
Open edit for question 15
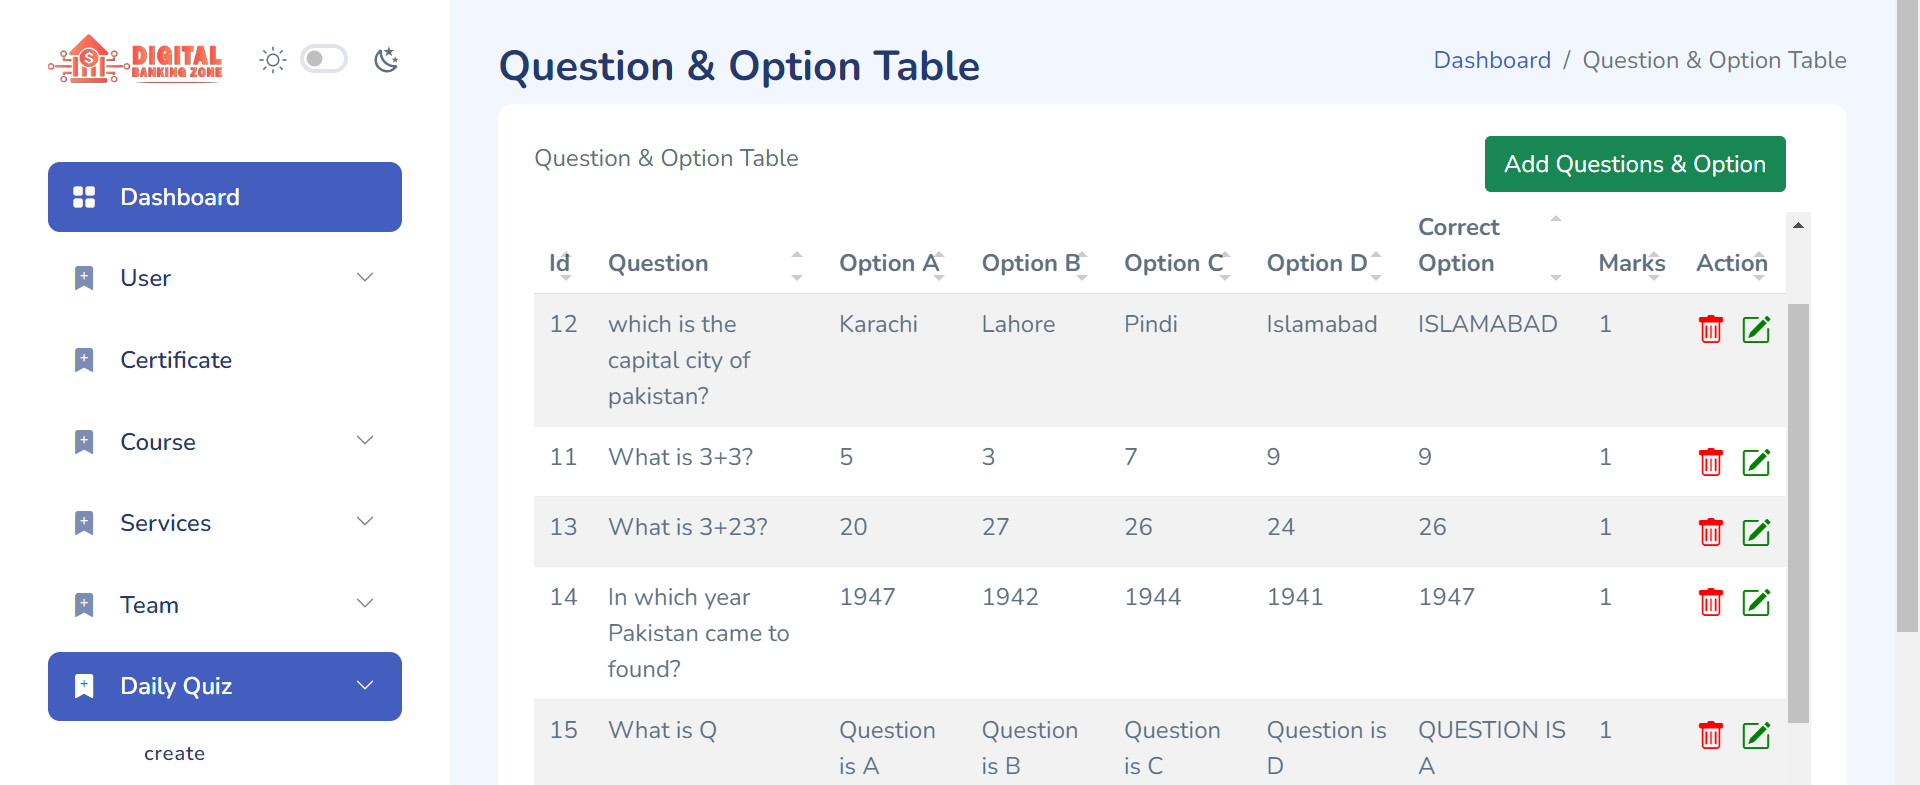tap(1756, 735)
